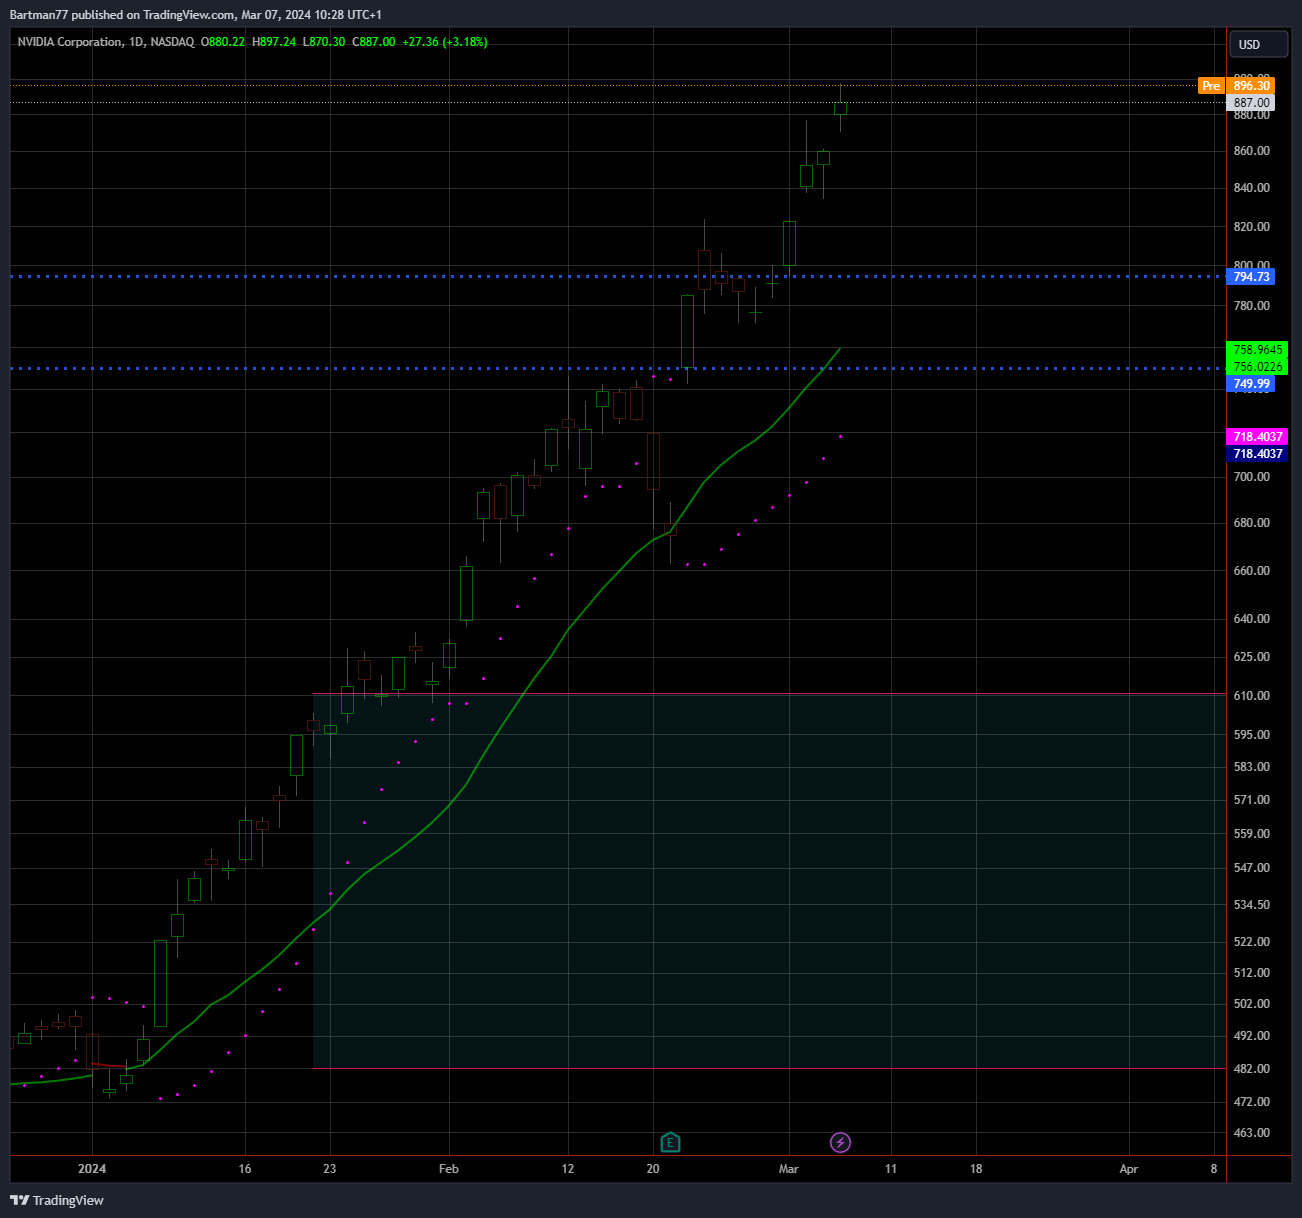Image resolution: width=1302 pixels, height=1218 pixels.
Task: Click the magenta 718.4037 value tag
Action: coord(1257,437)
